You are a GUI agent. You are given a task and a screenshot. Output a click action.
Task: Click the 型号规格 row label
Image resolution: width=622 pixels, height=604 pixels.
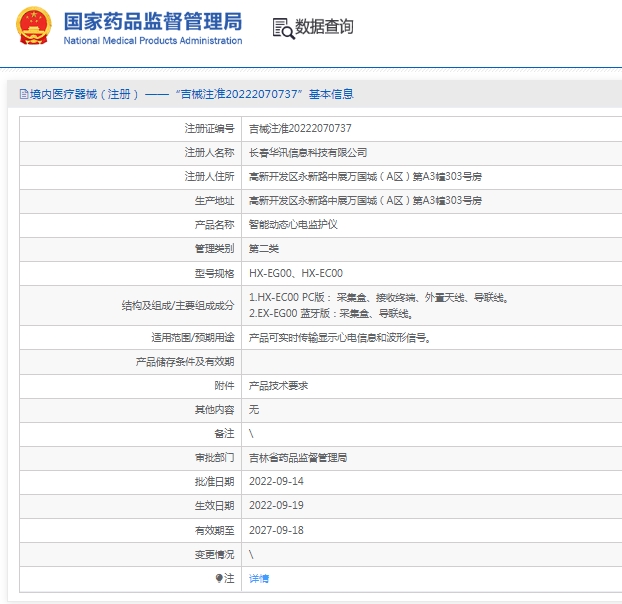pyautogui.click(x=214, y=273)
